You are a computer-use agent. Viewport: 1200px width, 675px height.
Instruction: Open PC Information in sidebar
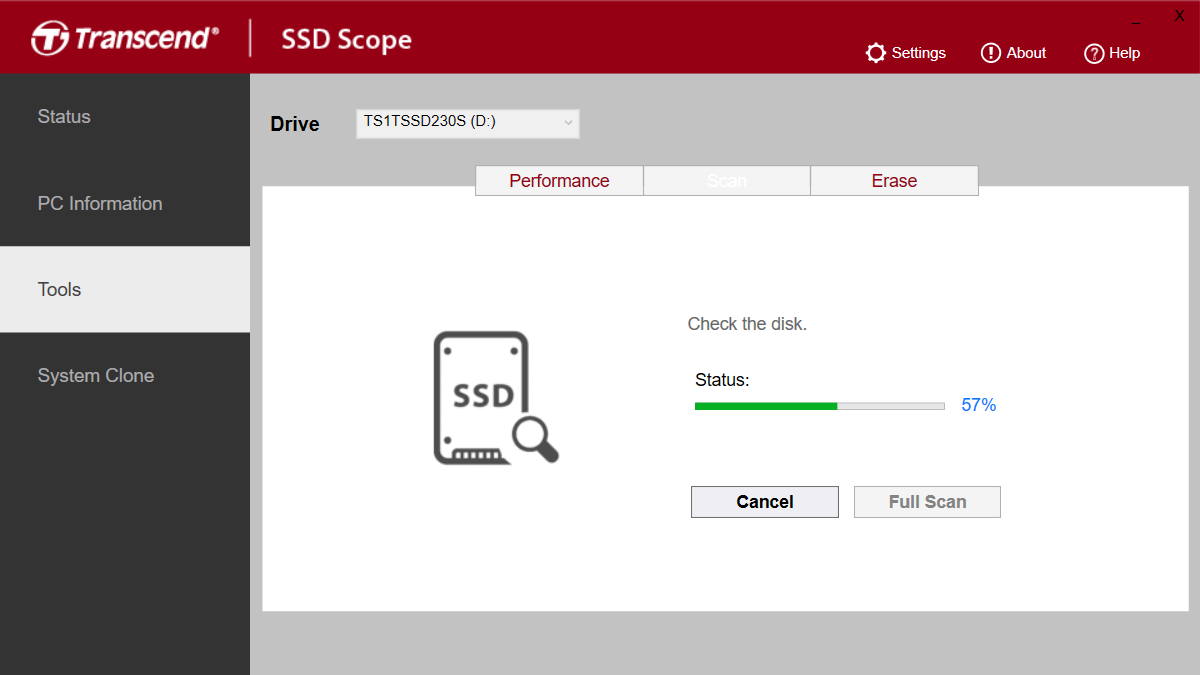(125, 203)
